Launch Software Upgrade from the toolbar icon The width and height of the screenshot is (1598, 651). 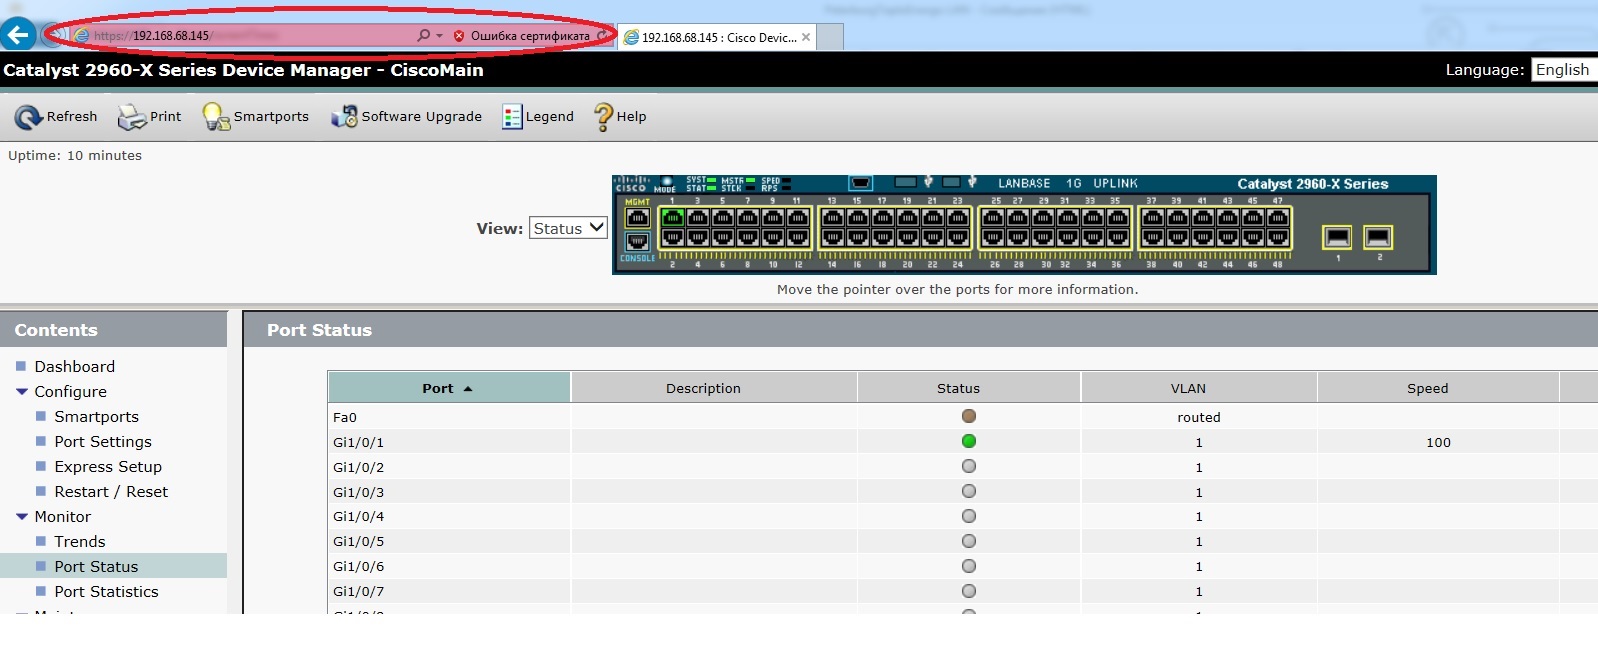click(344, 117)
